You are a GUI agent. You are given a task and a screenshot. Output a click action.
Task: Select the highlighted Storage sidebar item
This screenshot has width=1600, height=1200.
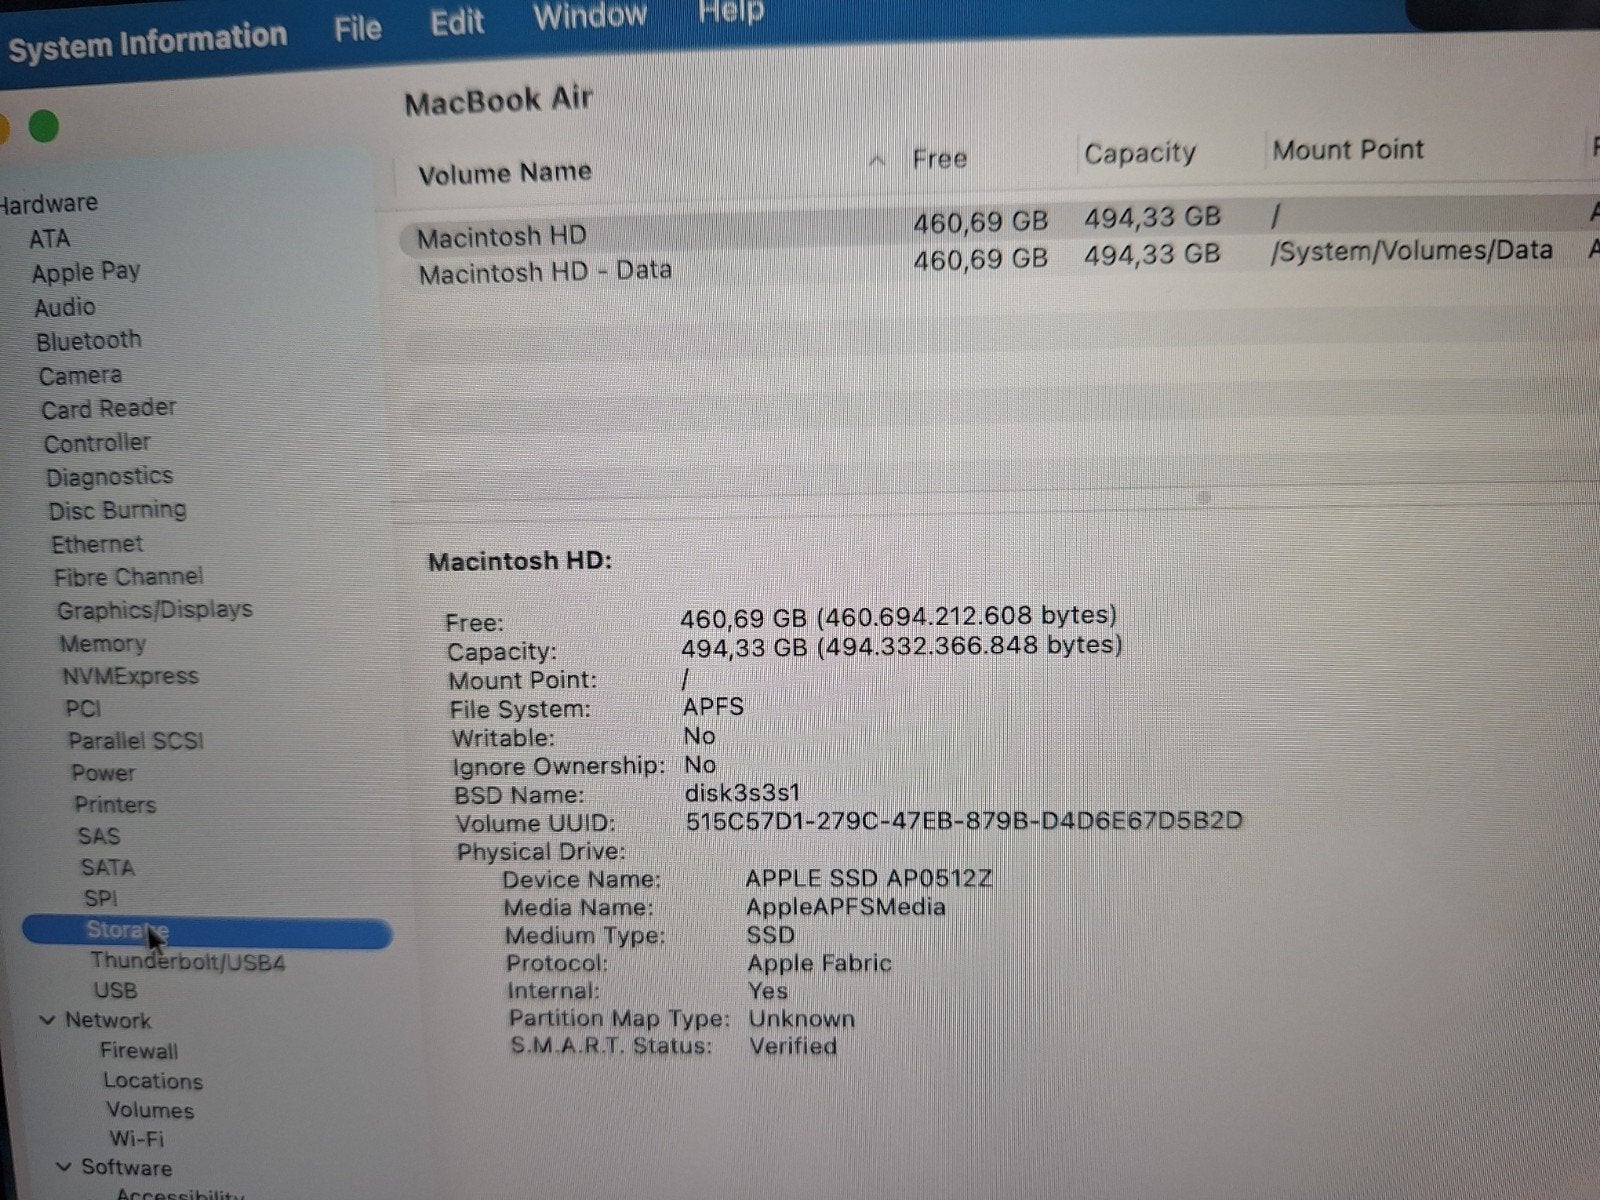(207, 933)
